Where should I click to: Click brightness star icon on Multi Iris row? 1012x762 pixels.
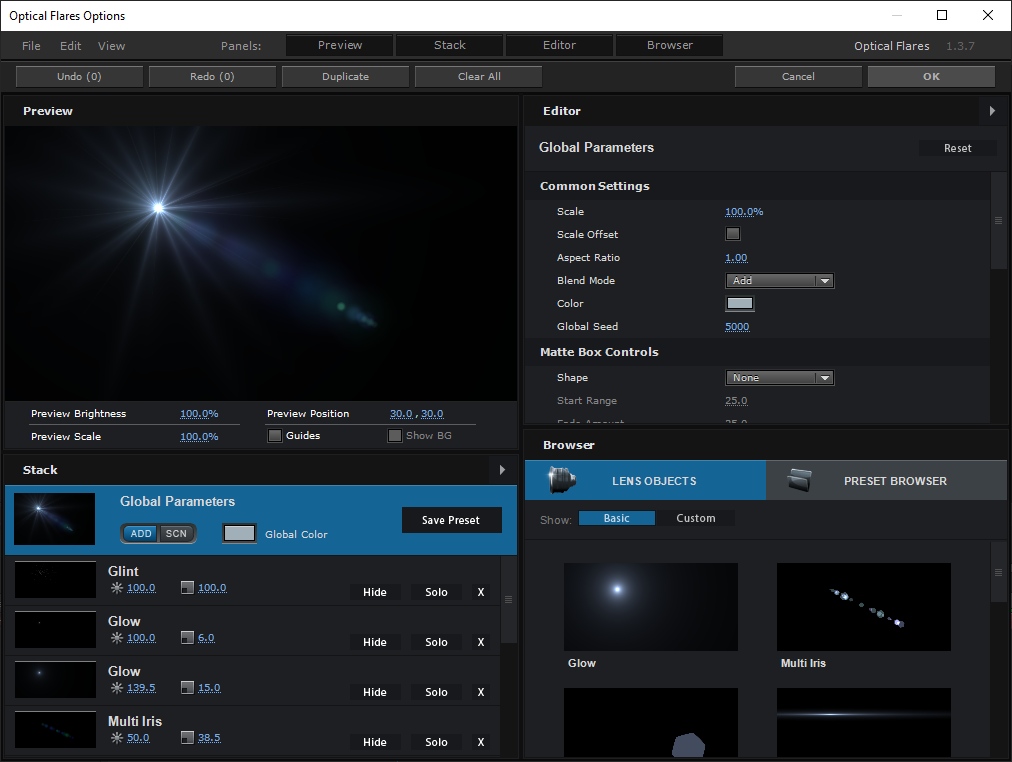tap(117, 737)
